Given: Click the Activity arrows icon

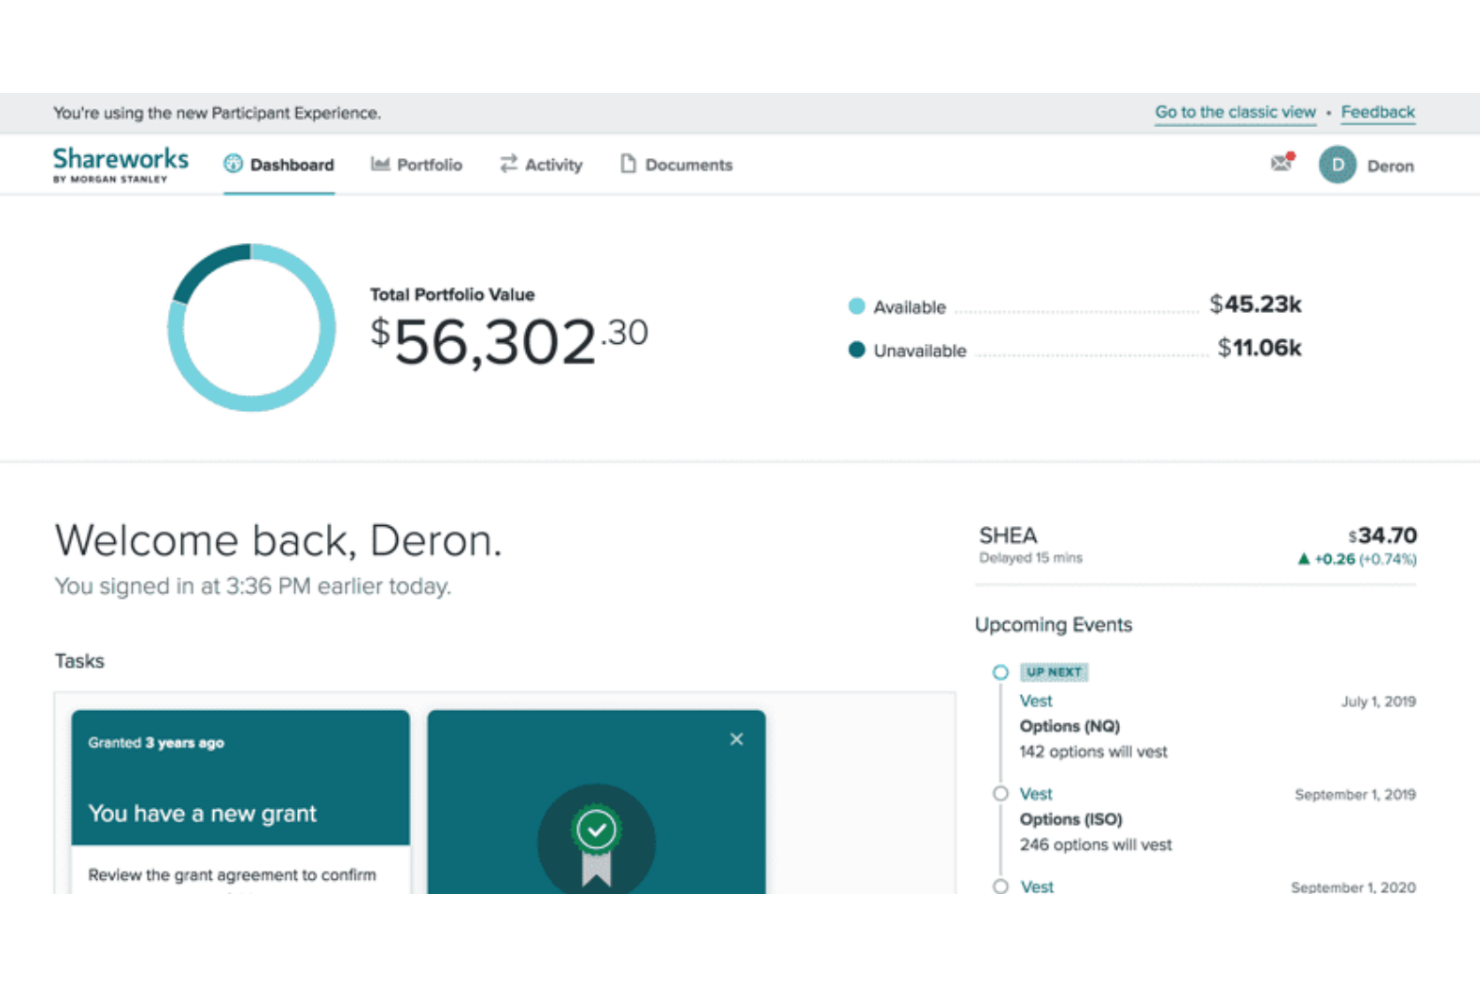Looking at the screenshot, I should [x=508, y=164].
